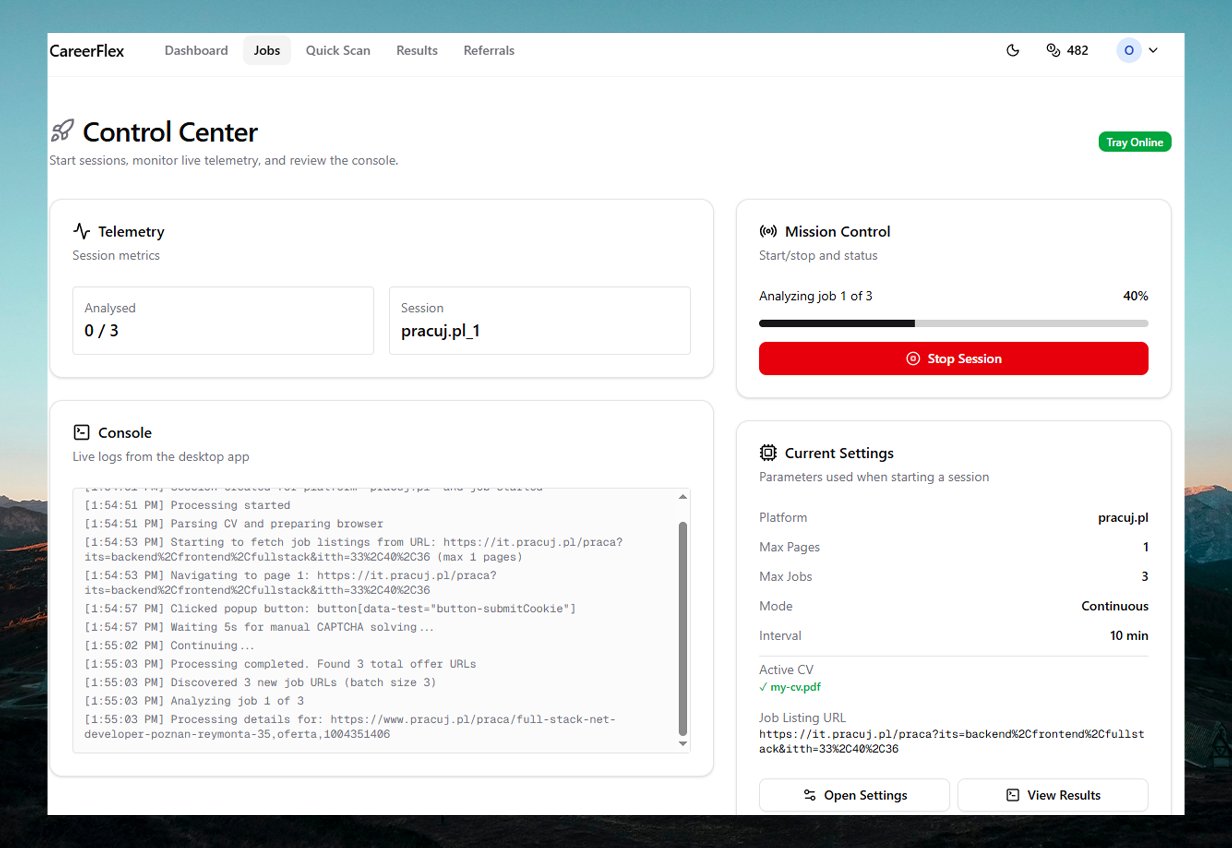The height and width of the screenshot is (848, 1232).
Task: Change the 10 min Interval setting
Action: click(1130, 636)
